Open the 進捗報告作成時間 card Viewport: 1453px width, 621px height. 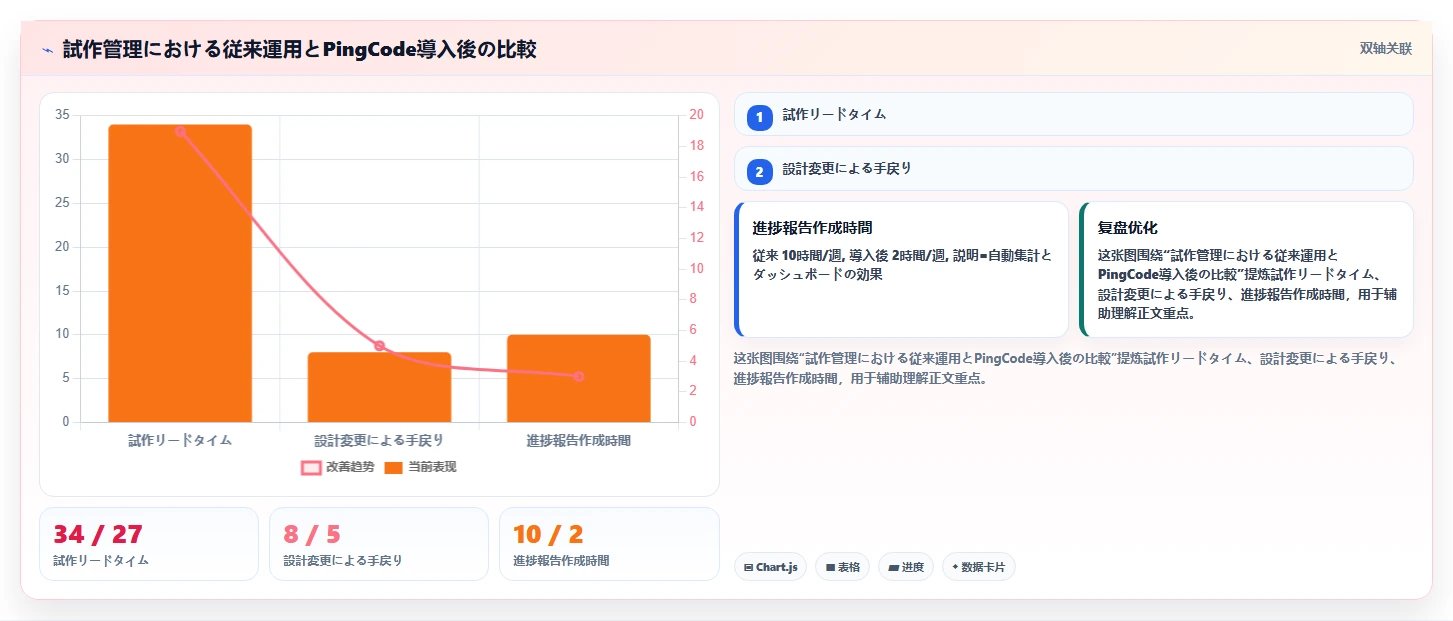point(901,270)
